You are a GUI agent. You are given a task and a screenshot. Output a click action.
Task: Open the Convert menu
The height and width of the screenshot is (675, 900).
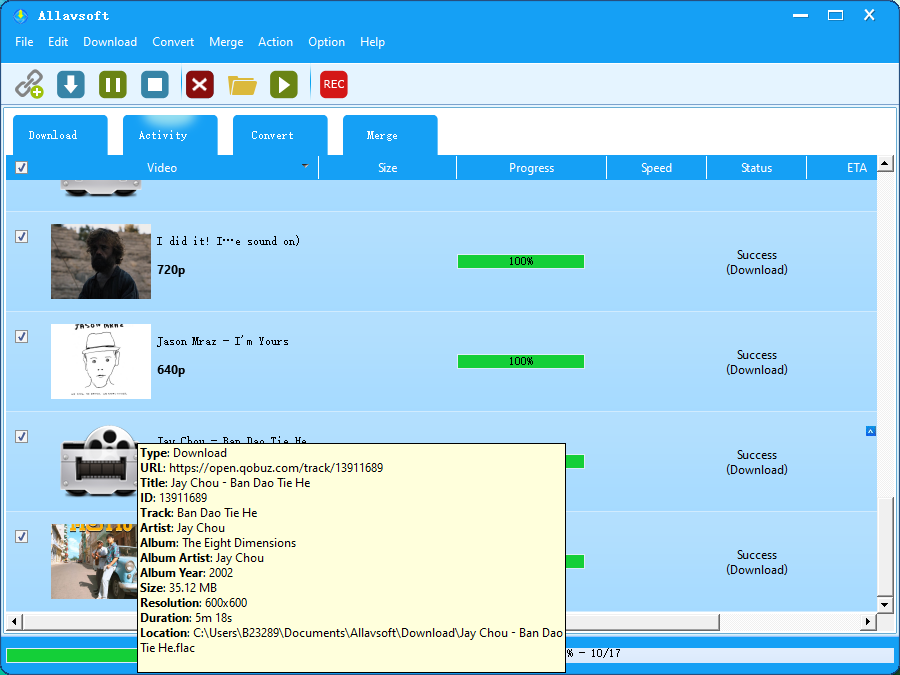pos(173,42)
